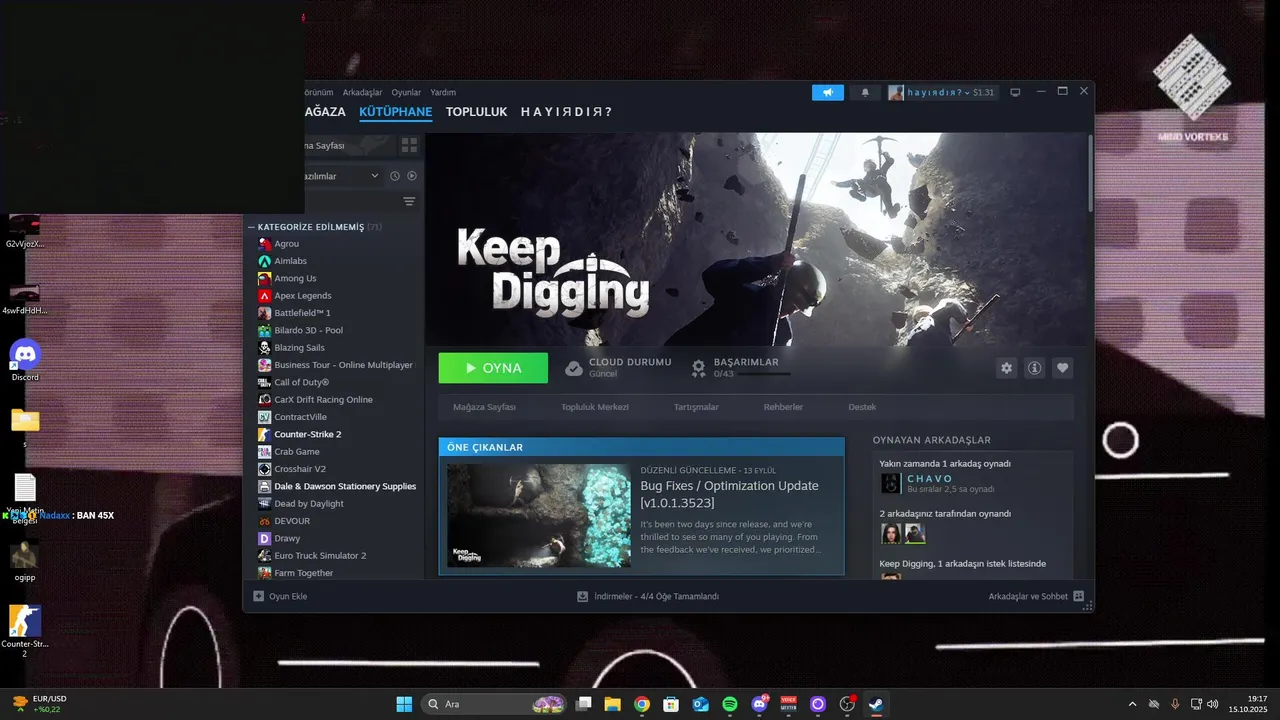Click Windows taskbar search box
The image size is (1280, 720).
pyautogui.click(x=493, y=704)
